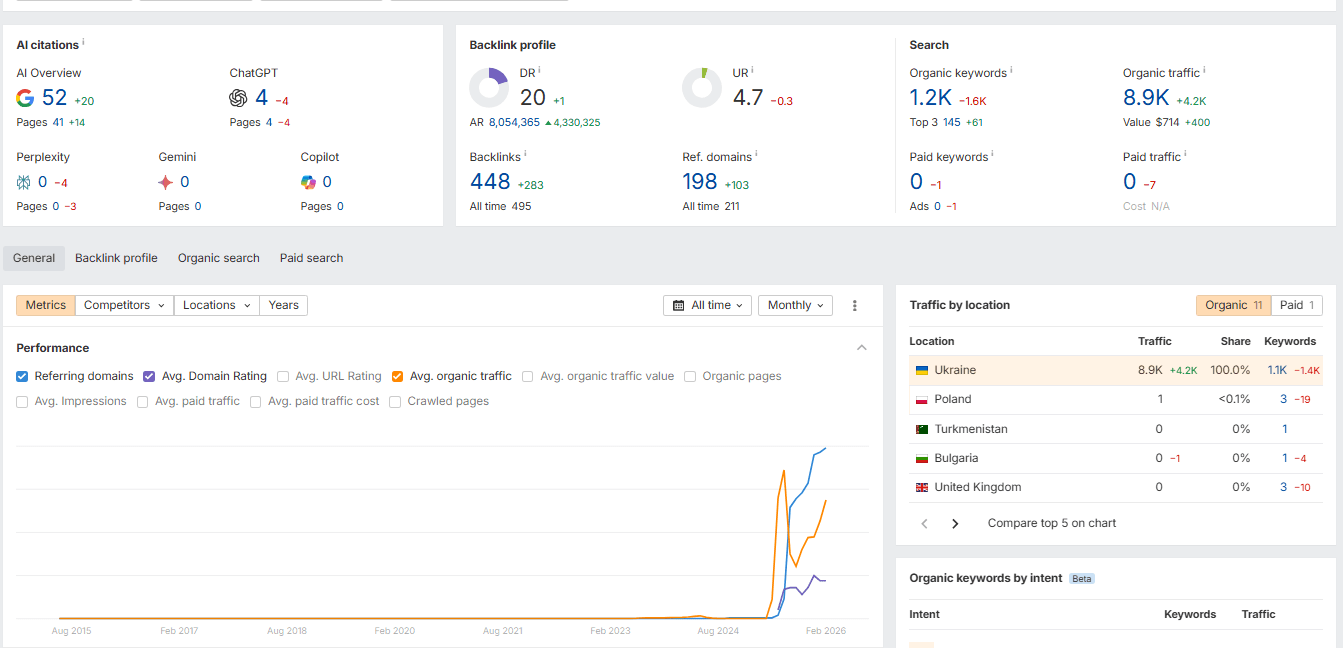Collapse the Performance section
Screen dimensions: 1343x648
[x=861, y=348]
